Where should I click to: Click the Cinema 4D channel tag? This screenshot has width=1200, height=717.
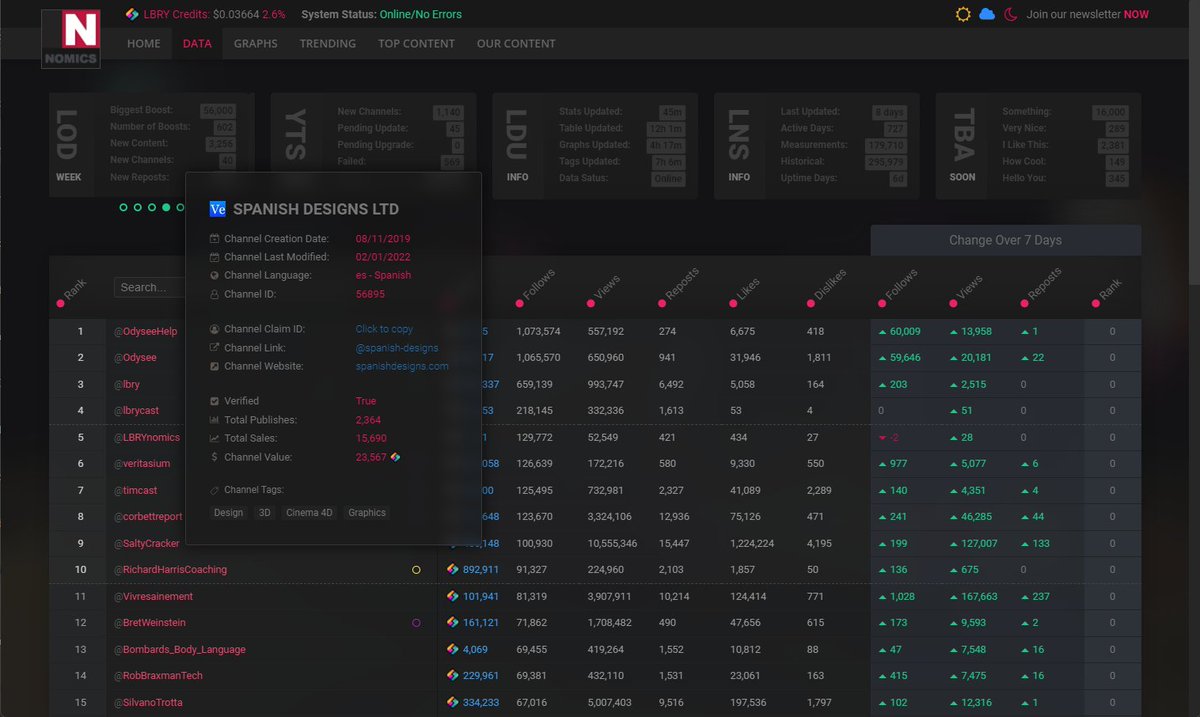309,512
